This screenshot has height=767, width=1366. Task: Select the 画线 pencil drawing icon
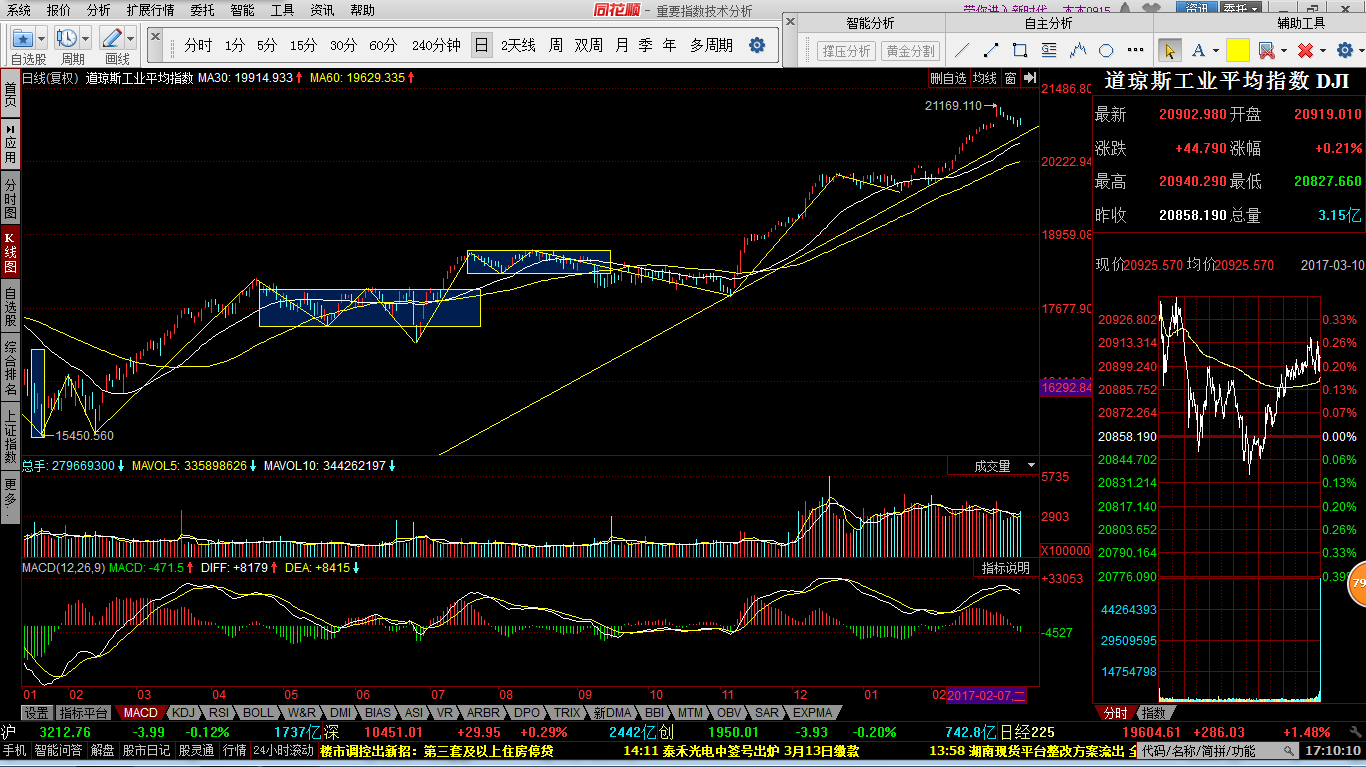coord(112,38)
